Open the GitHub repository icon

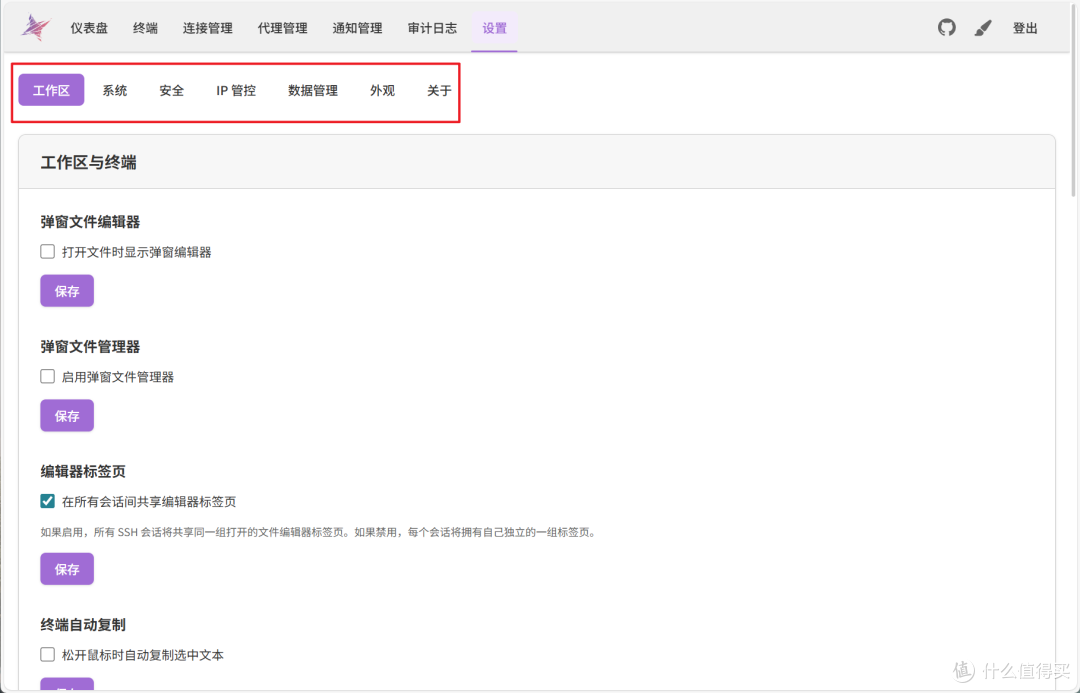click(x=946, y=28)
